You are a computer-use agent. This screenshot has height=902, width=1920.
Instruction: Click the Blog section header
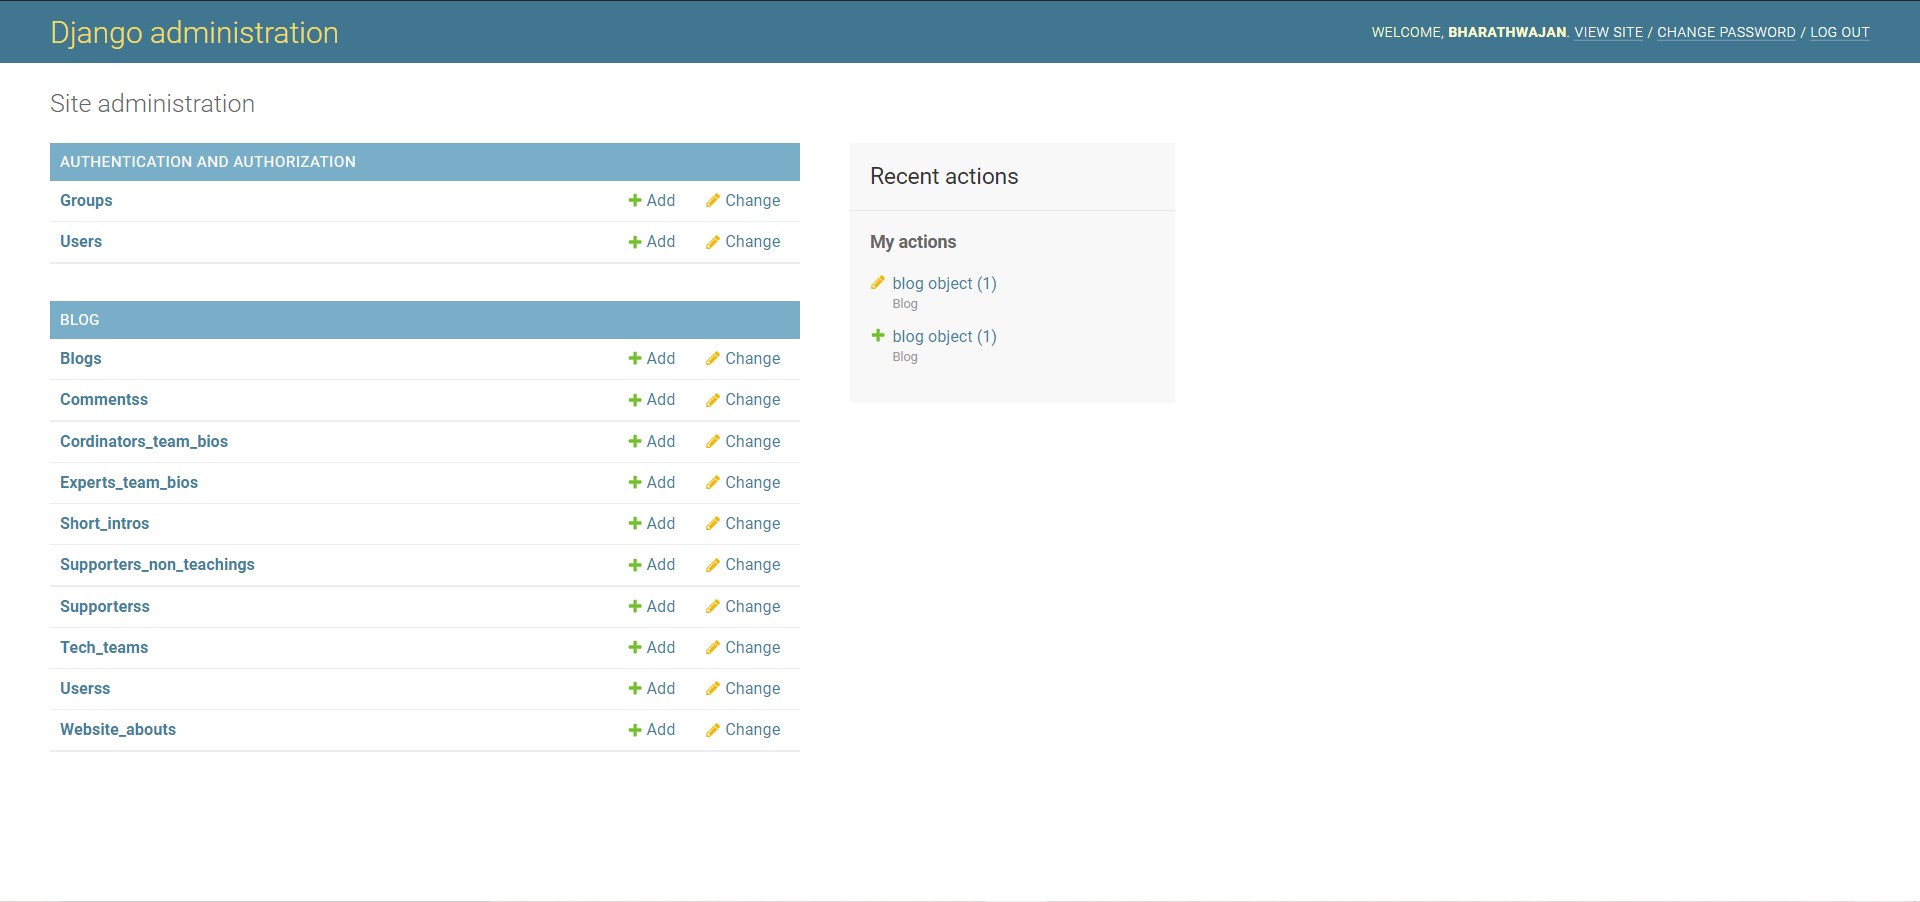pos(80,320)
